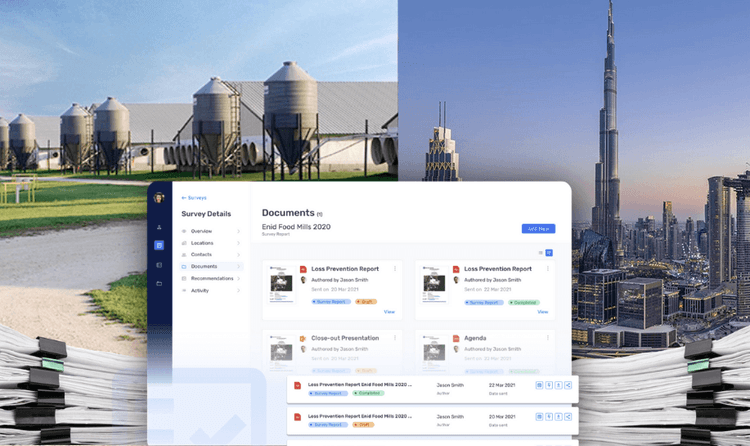This screenshot has width=750, height=446.
Task: Expand the chevron next to Recommendations
Action: click(238, 279)
